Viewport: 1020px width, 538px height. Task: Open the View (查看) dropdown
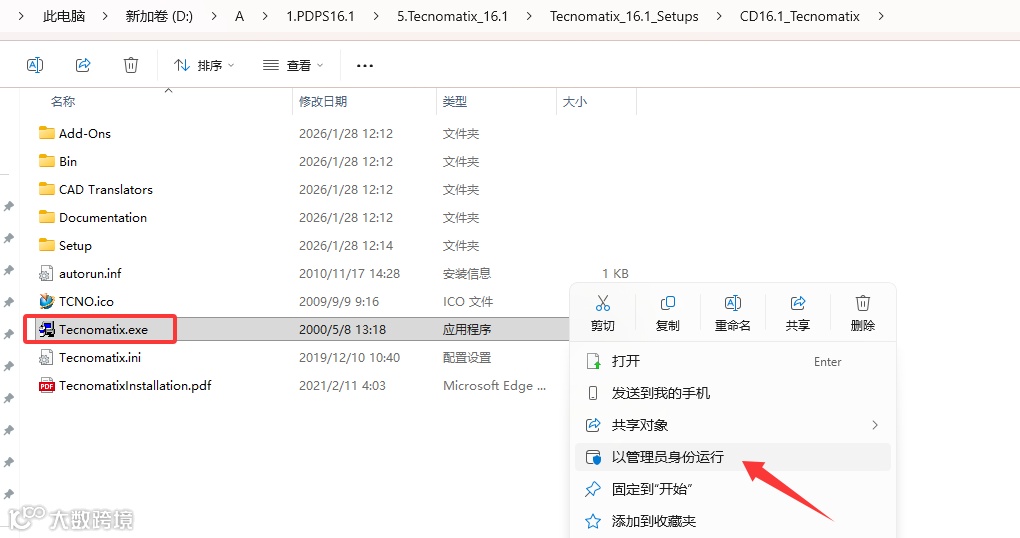coord(293,65)
